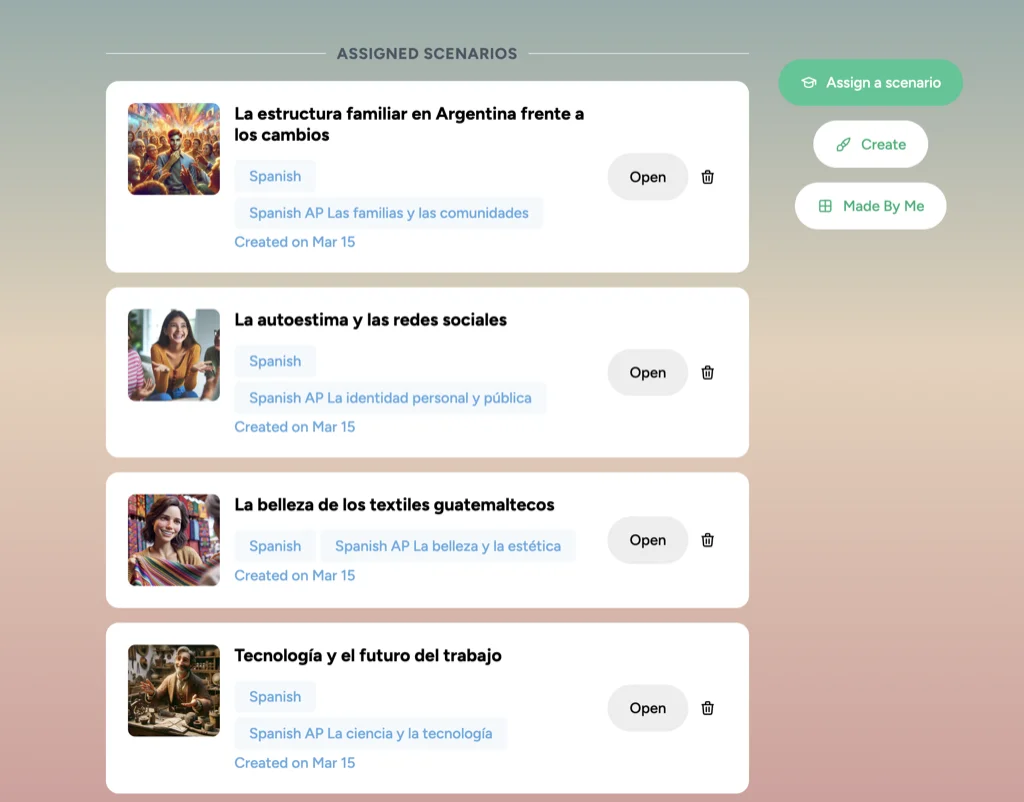
Task: Open "La autoestima y las redes sociales"
Action: pyautogui.click(x=647, y=372)
